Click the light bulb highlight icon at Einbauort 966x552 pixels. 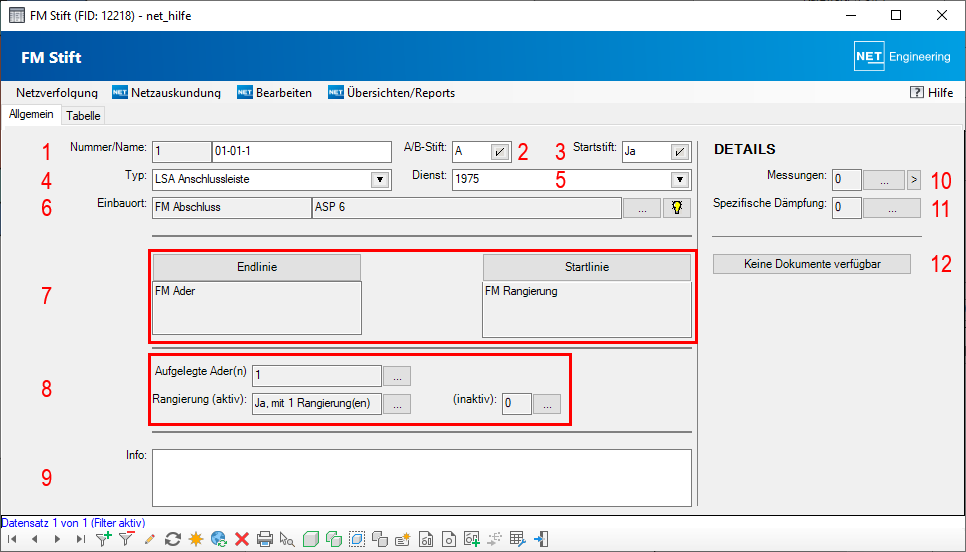[677, 208]
